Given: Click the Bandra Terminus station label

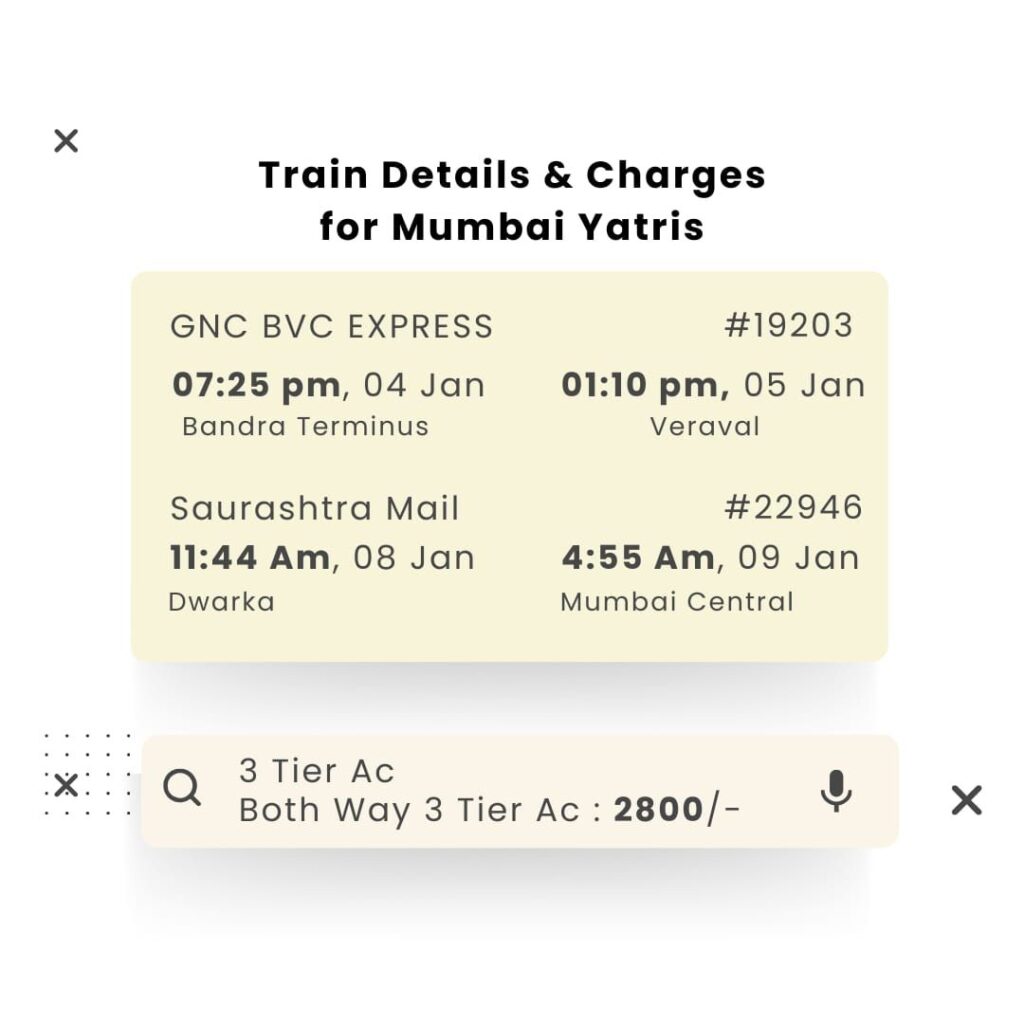Looking at the screenshot, I should [x=305, y=427].
